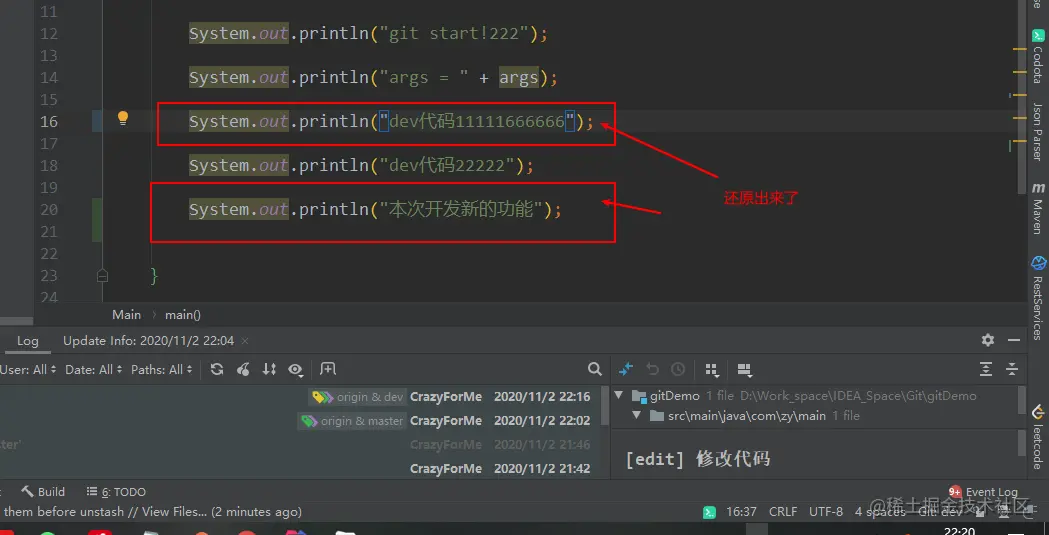Viewport: 1049px width, 535px height.
Task: Click the 16:37 caret position indicator
Action: pos(741,512)
